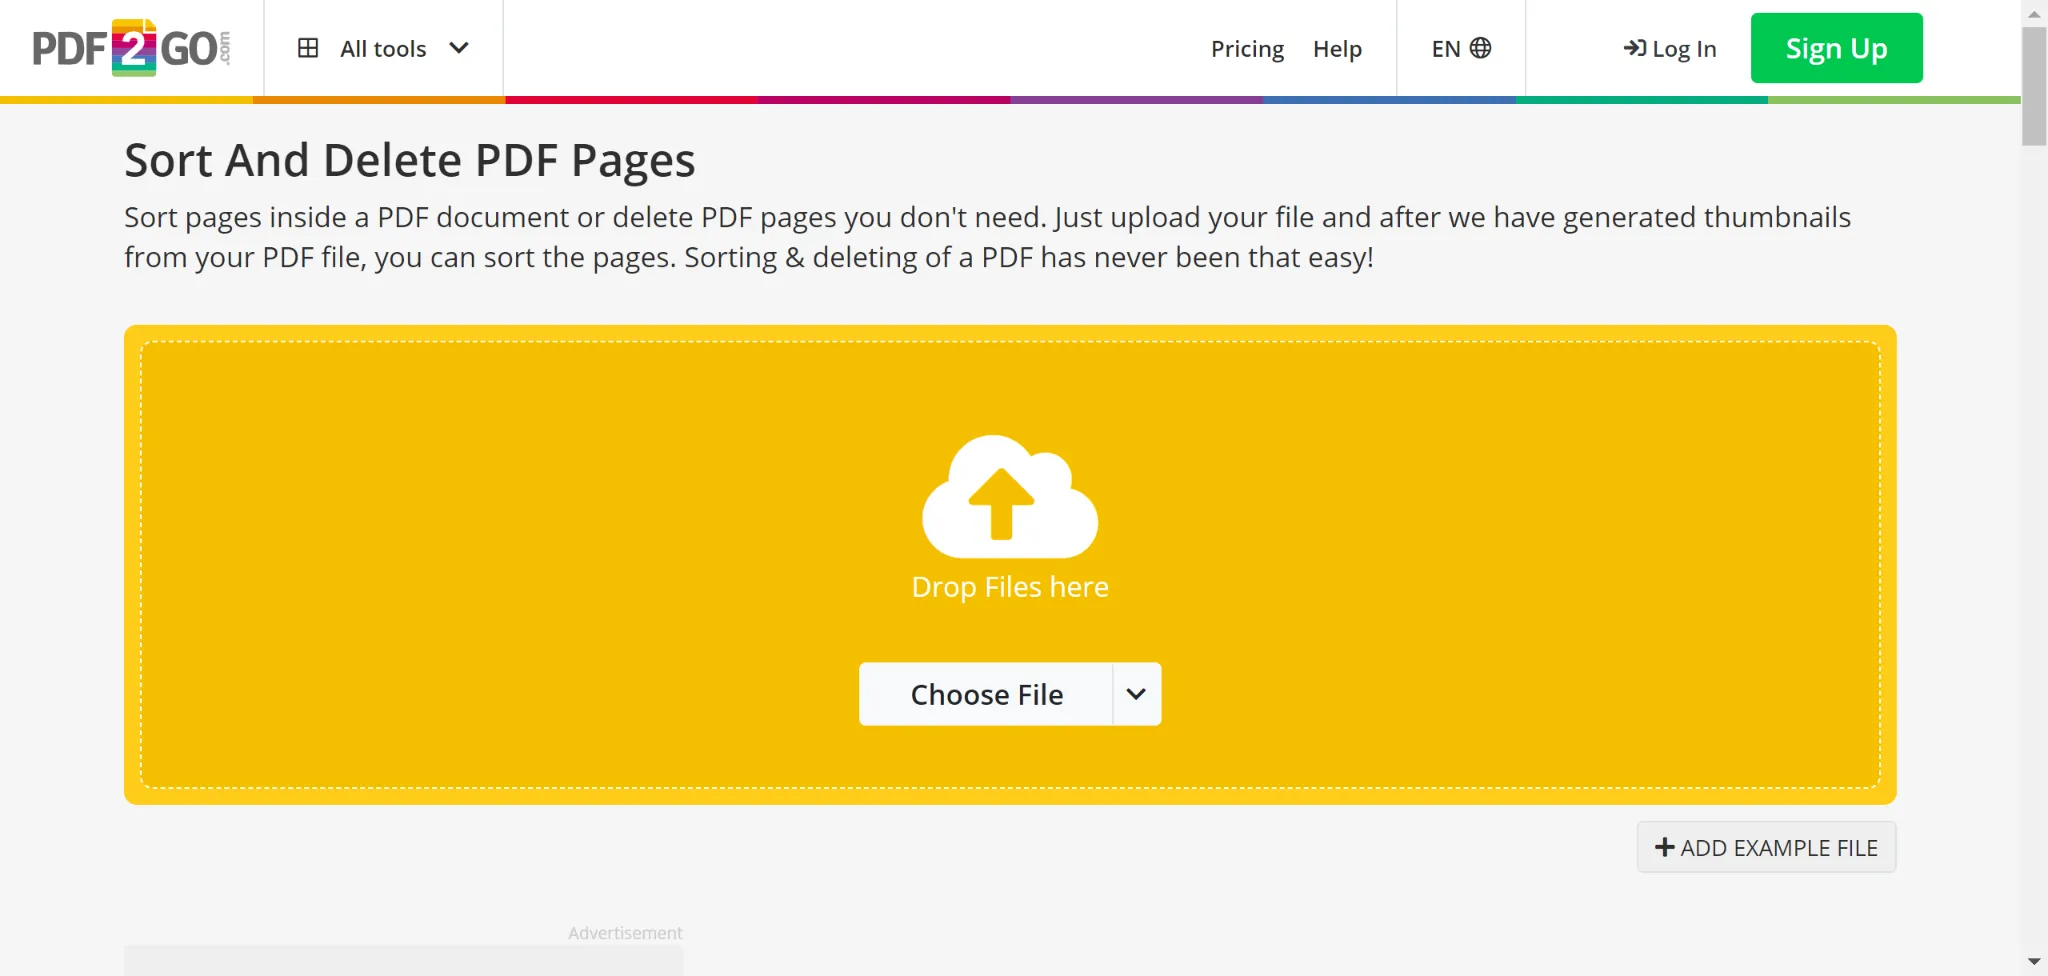Image resolution: width=2048 pixels, height=976 pixels.
Task: Open the Choose File dropdown arrow
Action: pos(1136,693)
